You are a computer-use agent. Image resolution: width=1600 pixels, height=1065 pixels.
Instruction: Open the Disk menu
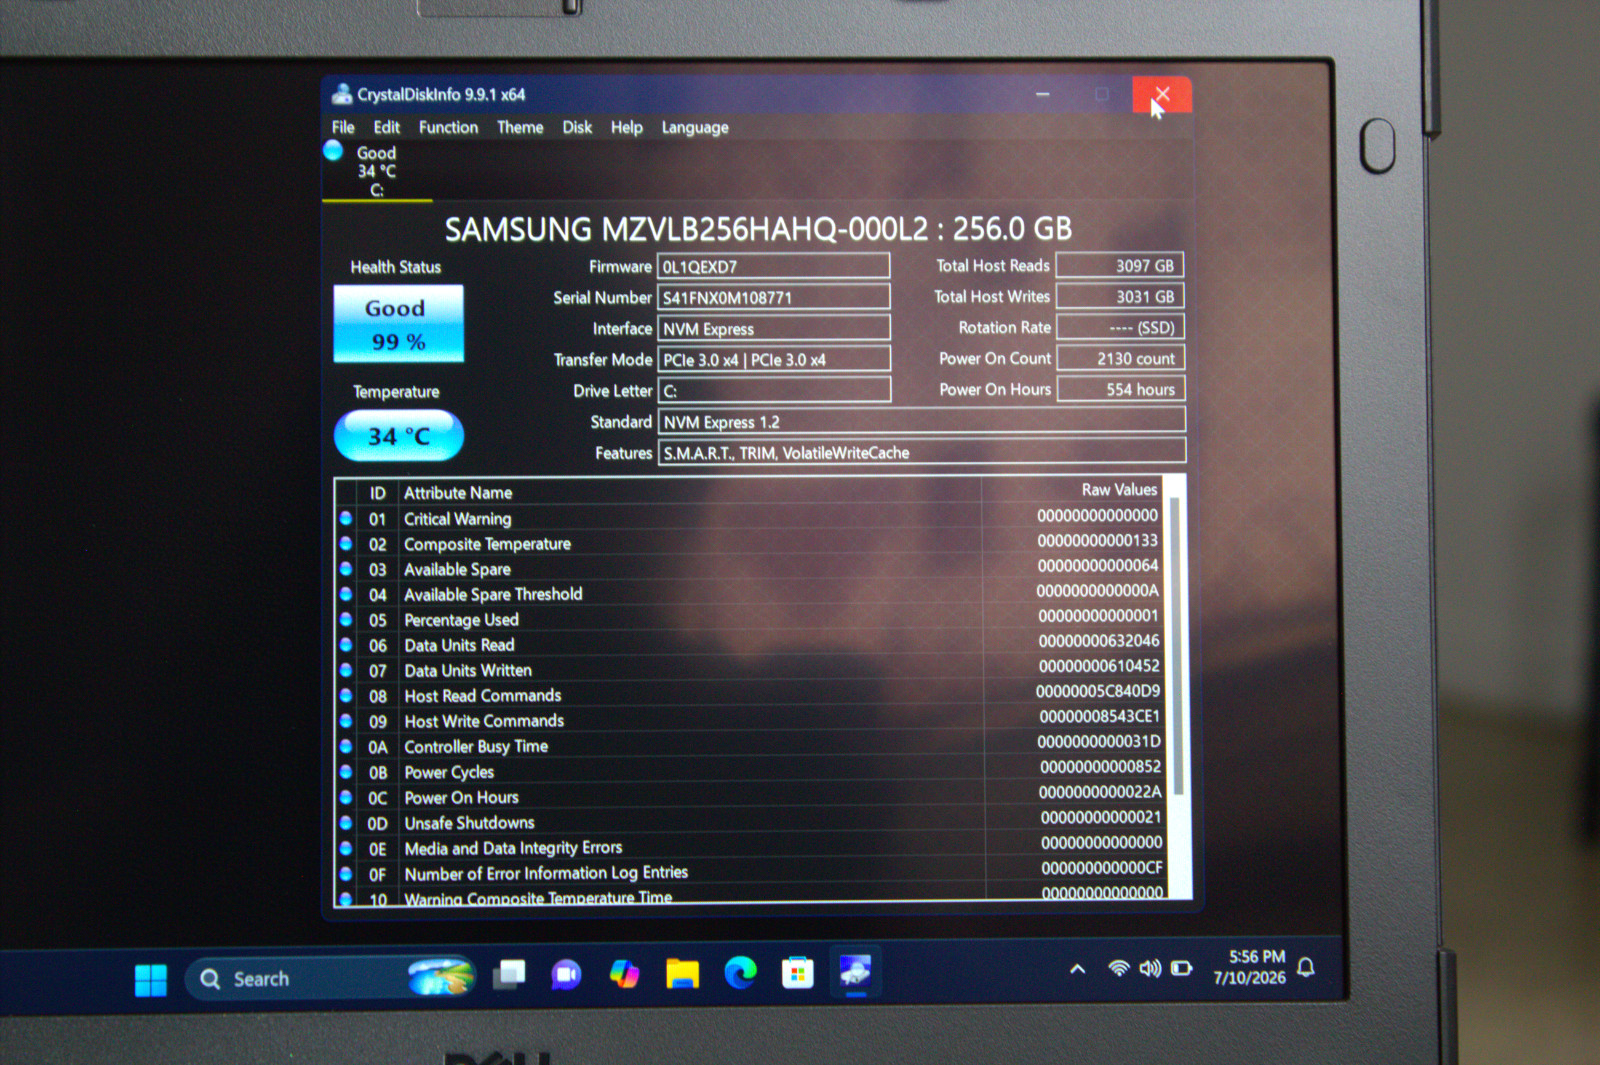(x=577, y=127)
